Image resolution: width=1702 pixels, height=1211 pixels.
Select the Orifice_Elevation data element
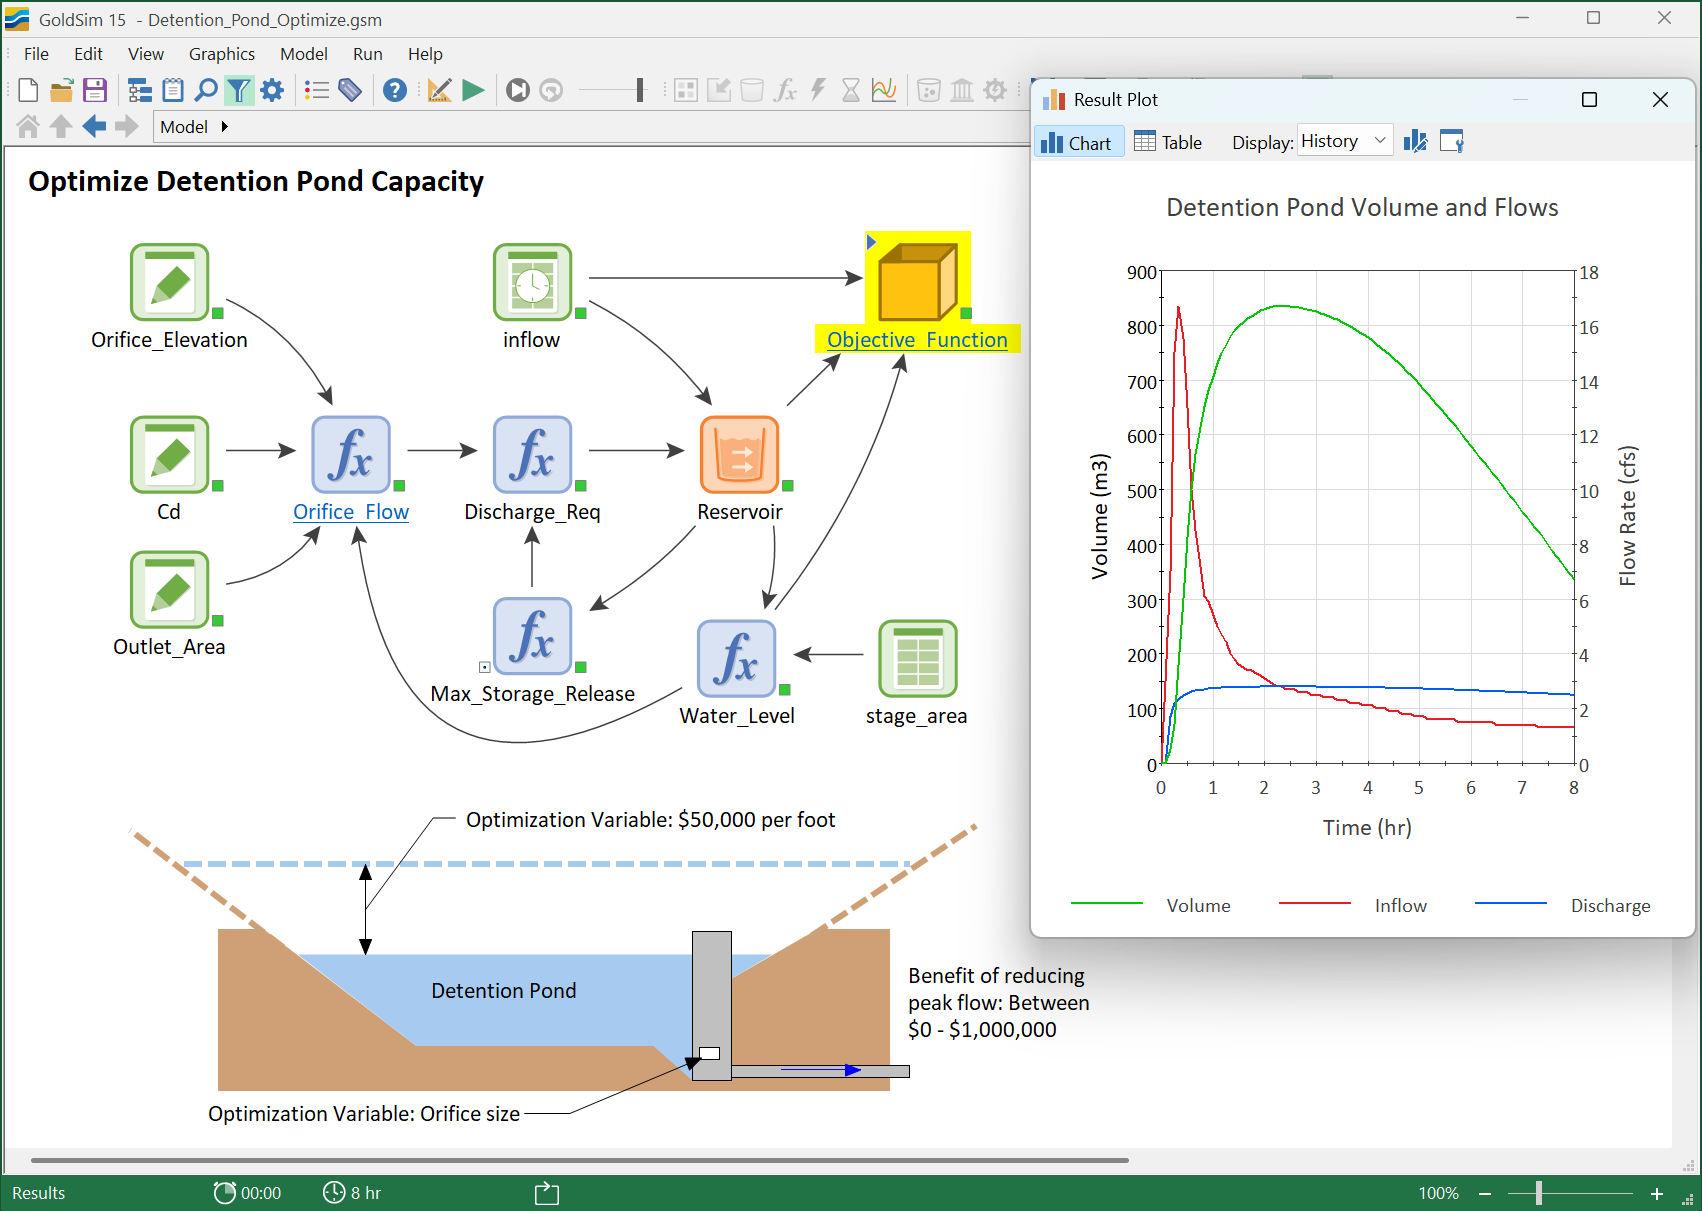coord(169,282)
